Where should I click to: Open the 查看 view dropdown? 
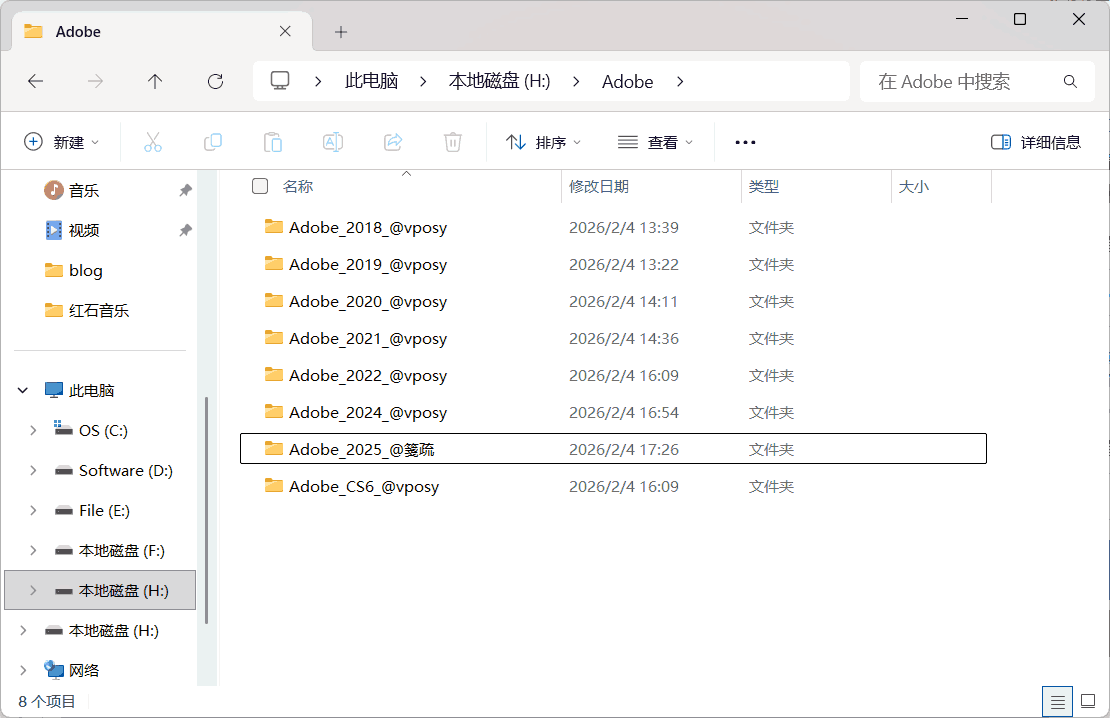[x=655, y=142]
